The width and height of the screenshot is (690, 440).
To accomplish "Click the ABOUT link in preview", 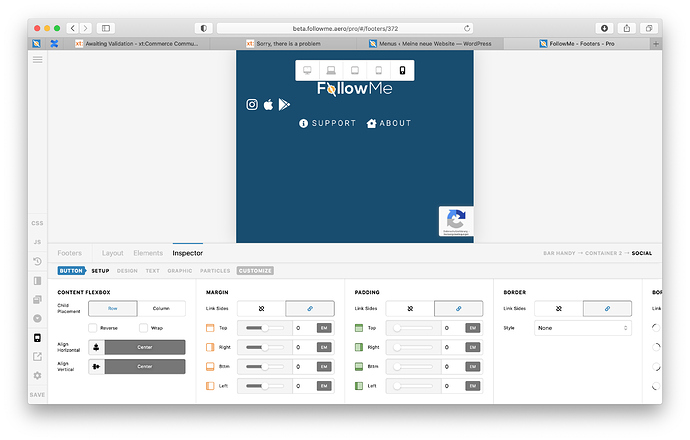I will 389,123.
